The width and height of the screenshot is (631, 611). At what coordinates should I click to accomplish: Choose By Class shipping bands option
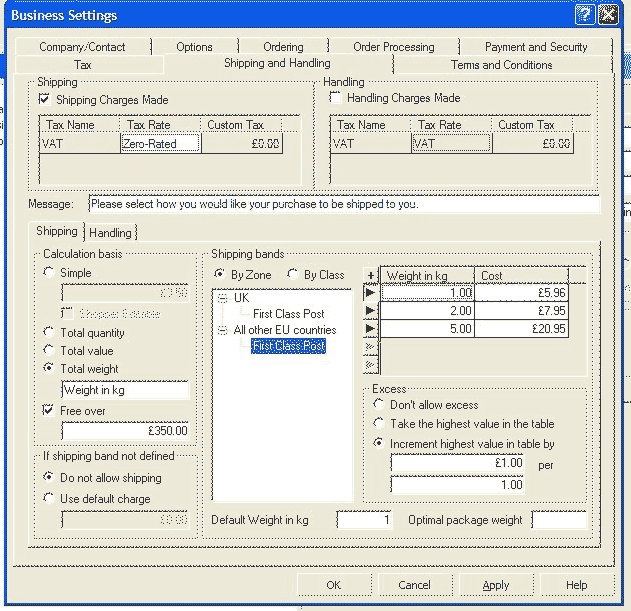click(293, 274)
